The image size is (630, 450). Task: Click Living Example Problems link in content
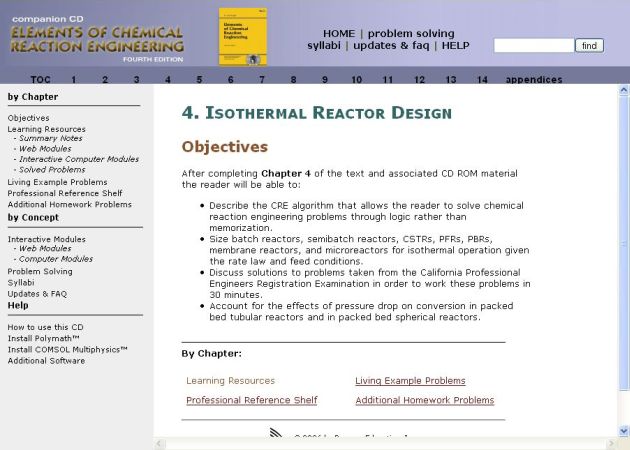pyautogui.click(x=410, y=381)
